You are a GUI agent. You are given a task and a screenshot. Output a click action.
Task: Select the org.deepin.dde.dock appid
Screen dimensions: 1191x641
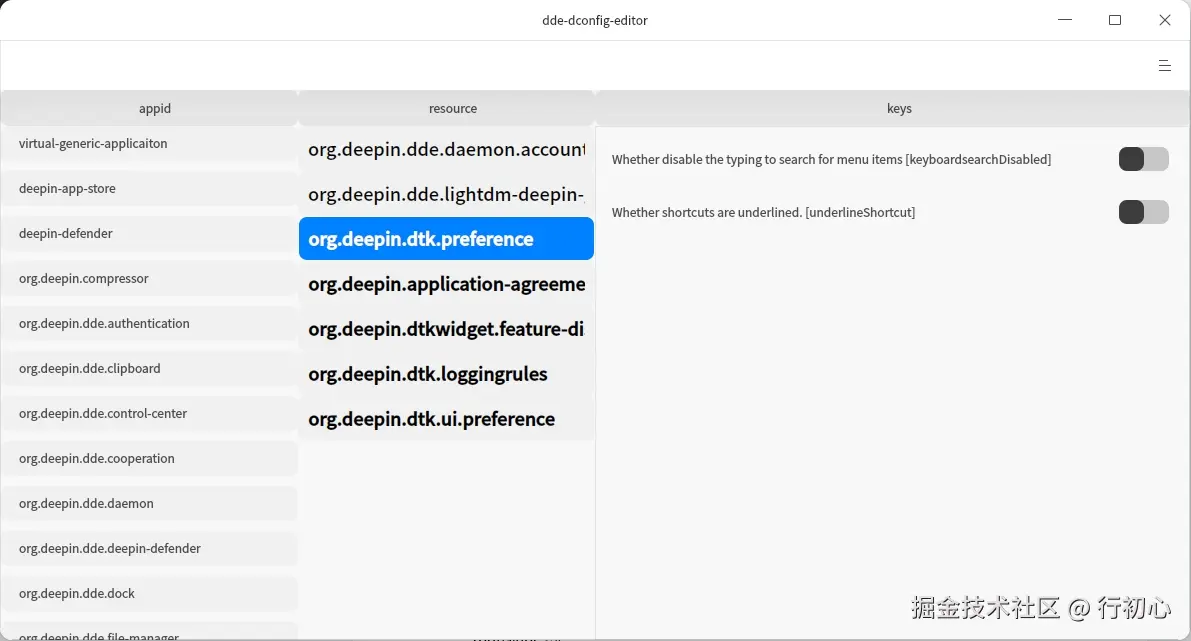click(x=75, y=593)
